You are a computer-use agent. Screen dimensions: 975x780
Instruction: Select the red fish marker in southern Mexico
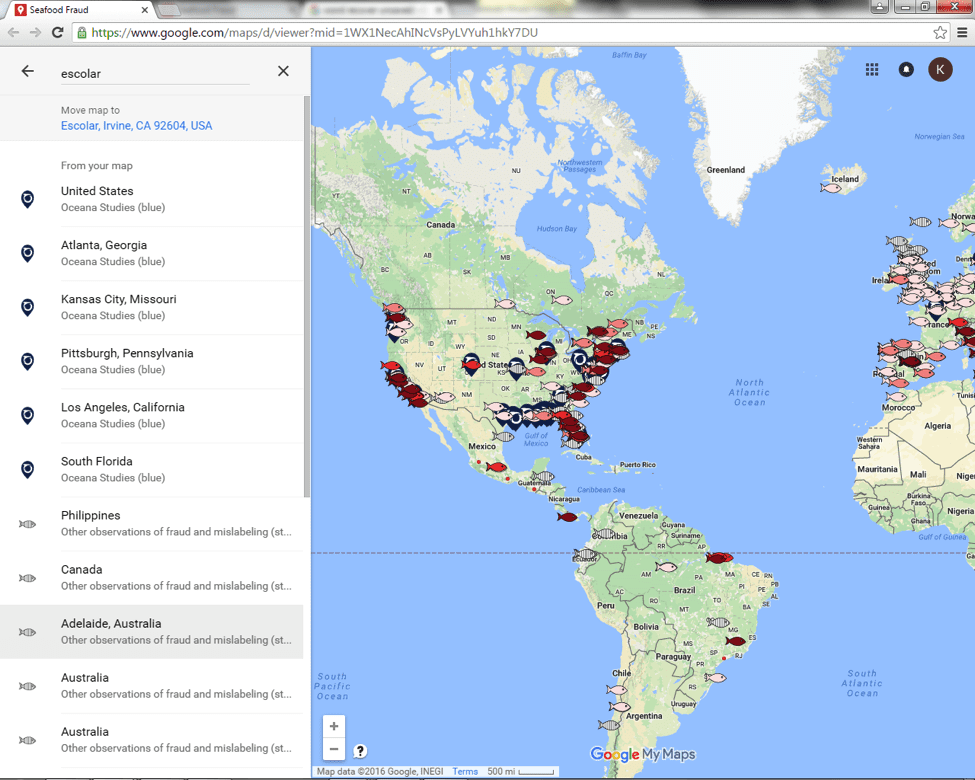click(496, 467)
